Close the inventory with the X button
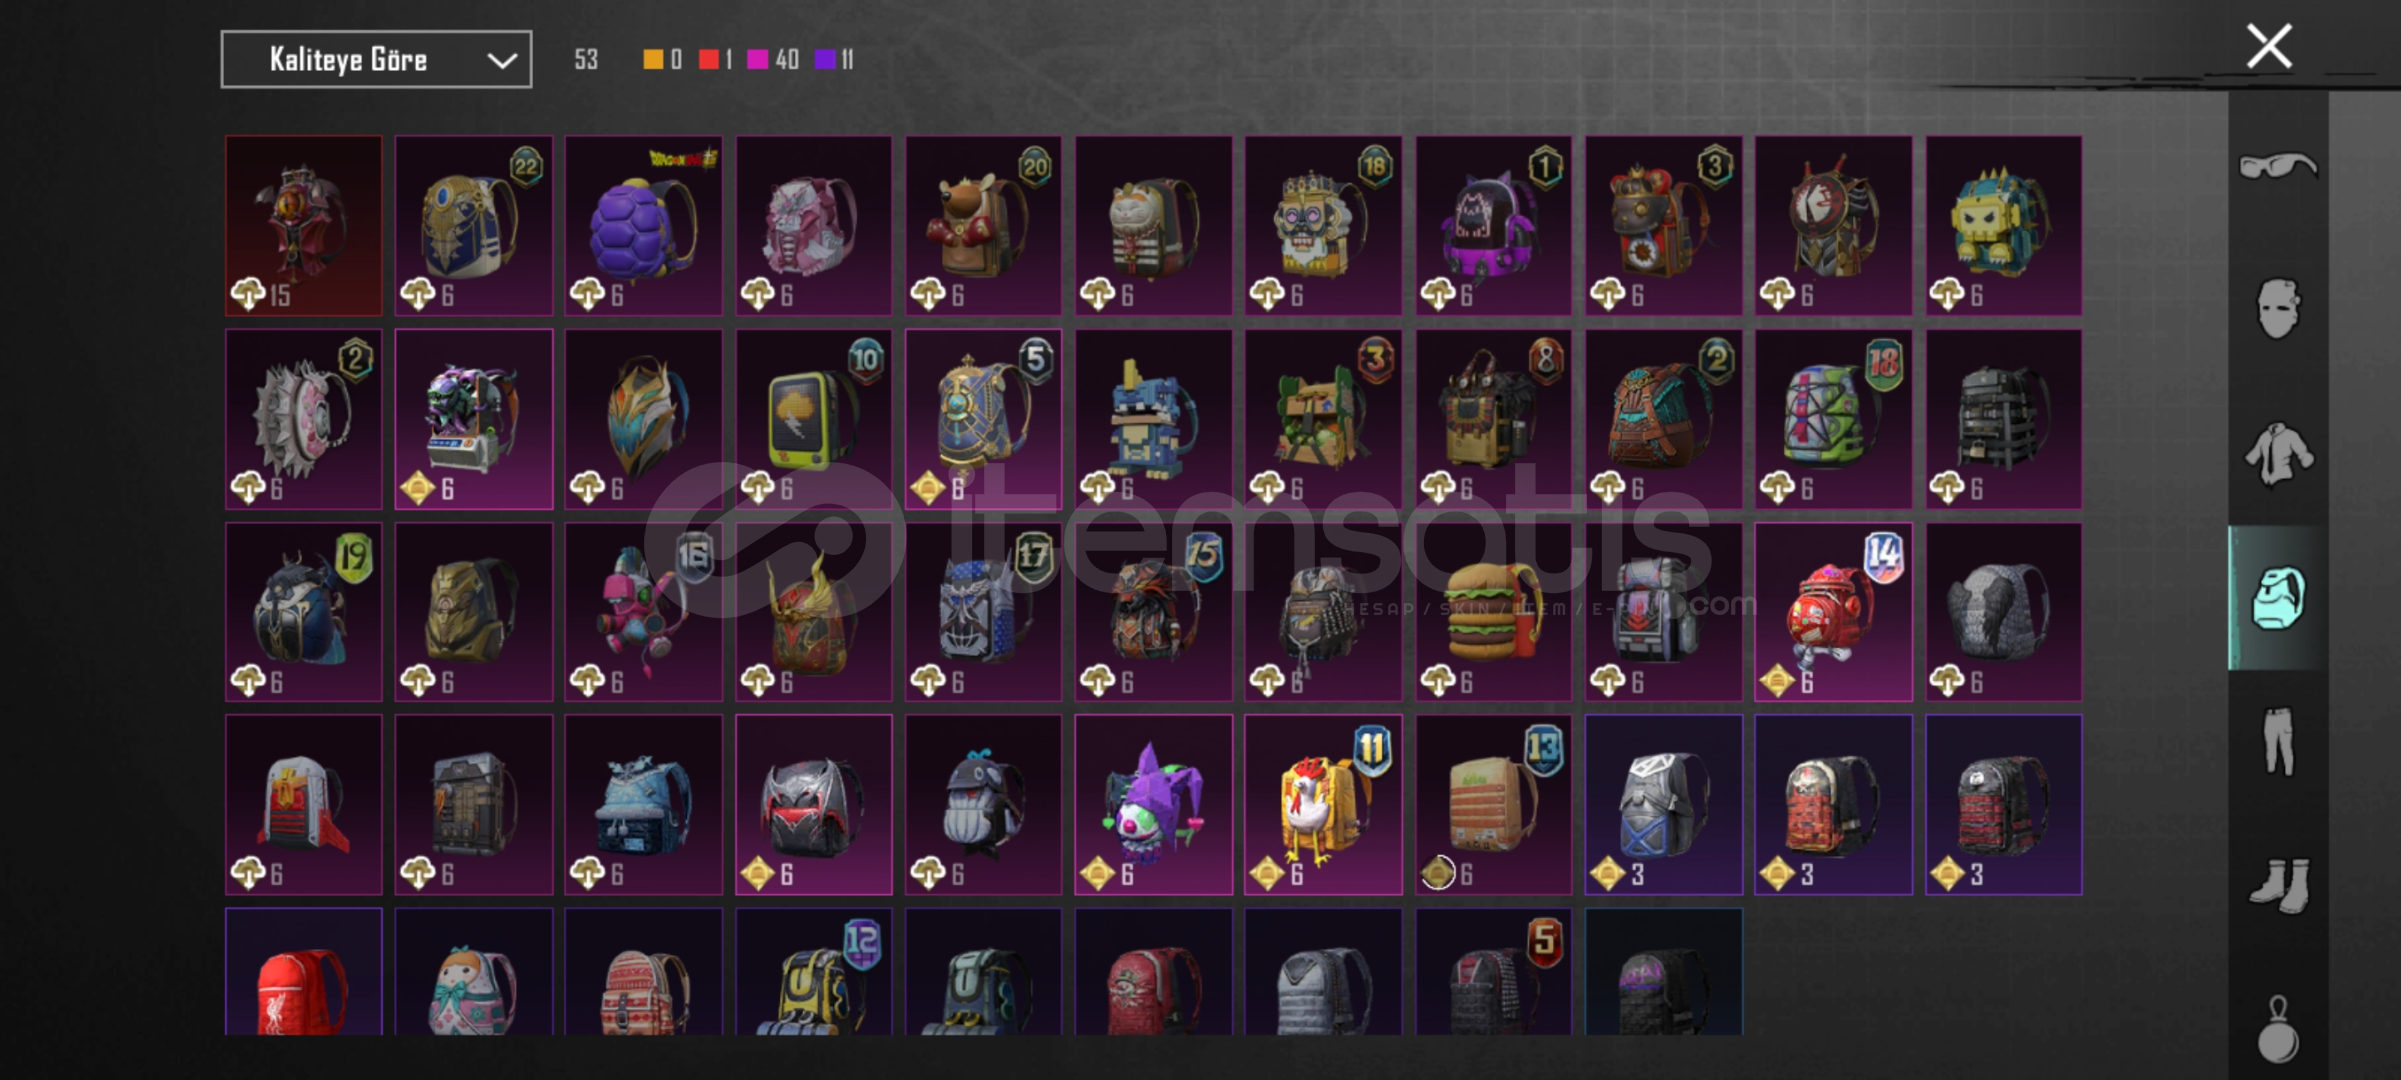Screen dimensions: 2401x1080 pos(2269,46)
